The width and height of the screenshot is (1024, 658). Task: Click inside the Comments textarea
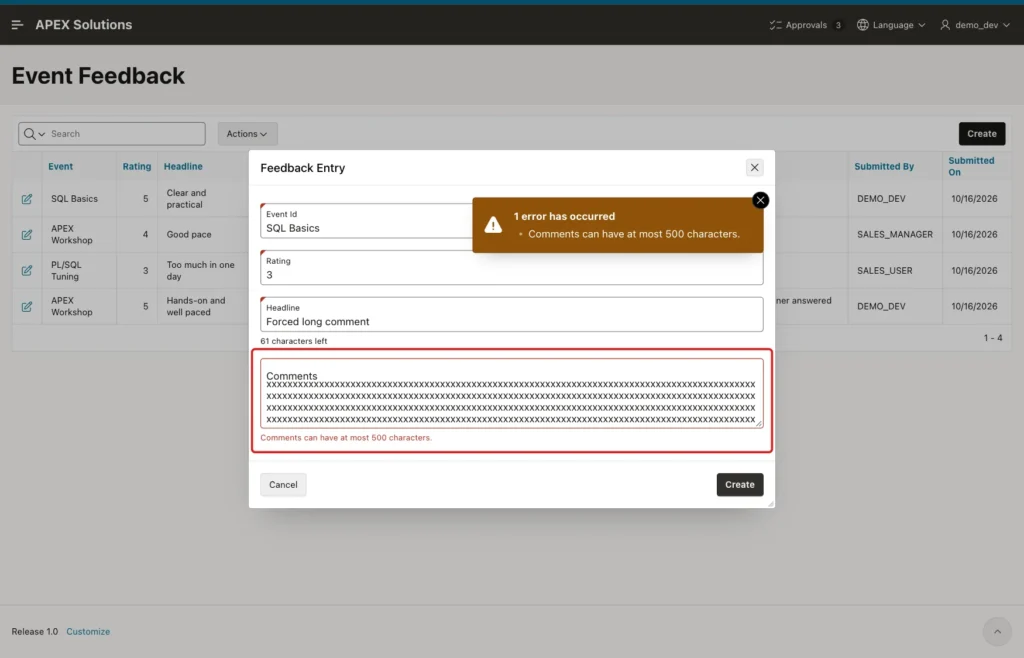[x=511, y=394]
